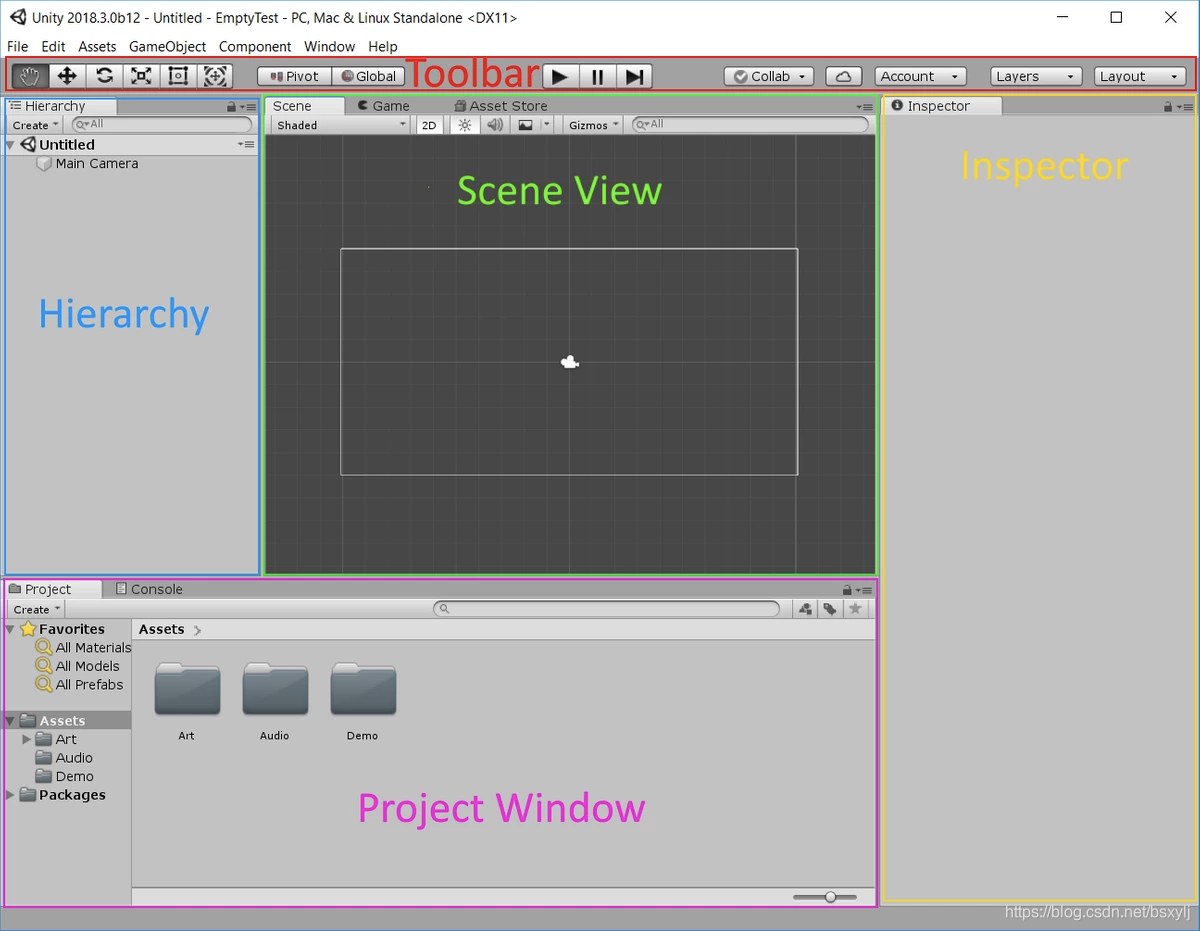Click the save search star icon
The image size is (1200, 931).
tap(855, 608)
